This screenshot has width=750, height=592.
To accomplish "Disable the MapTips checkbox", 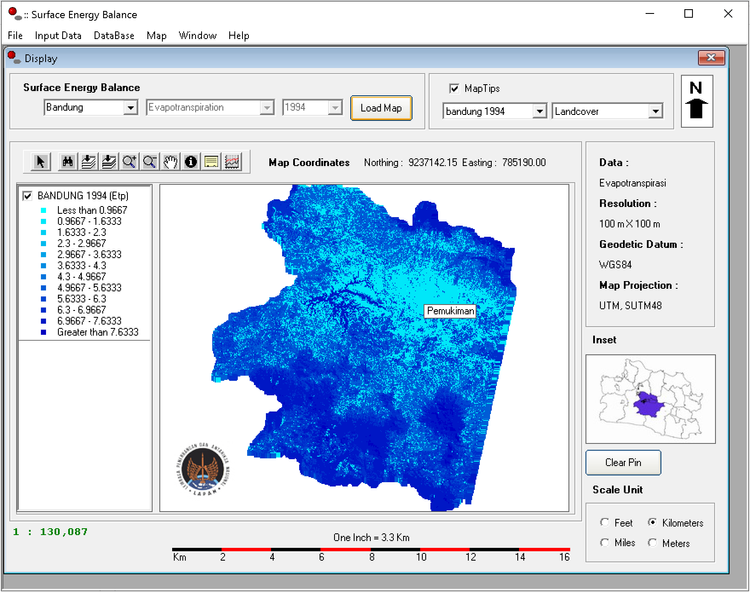I will coord(454,88).
